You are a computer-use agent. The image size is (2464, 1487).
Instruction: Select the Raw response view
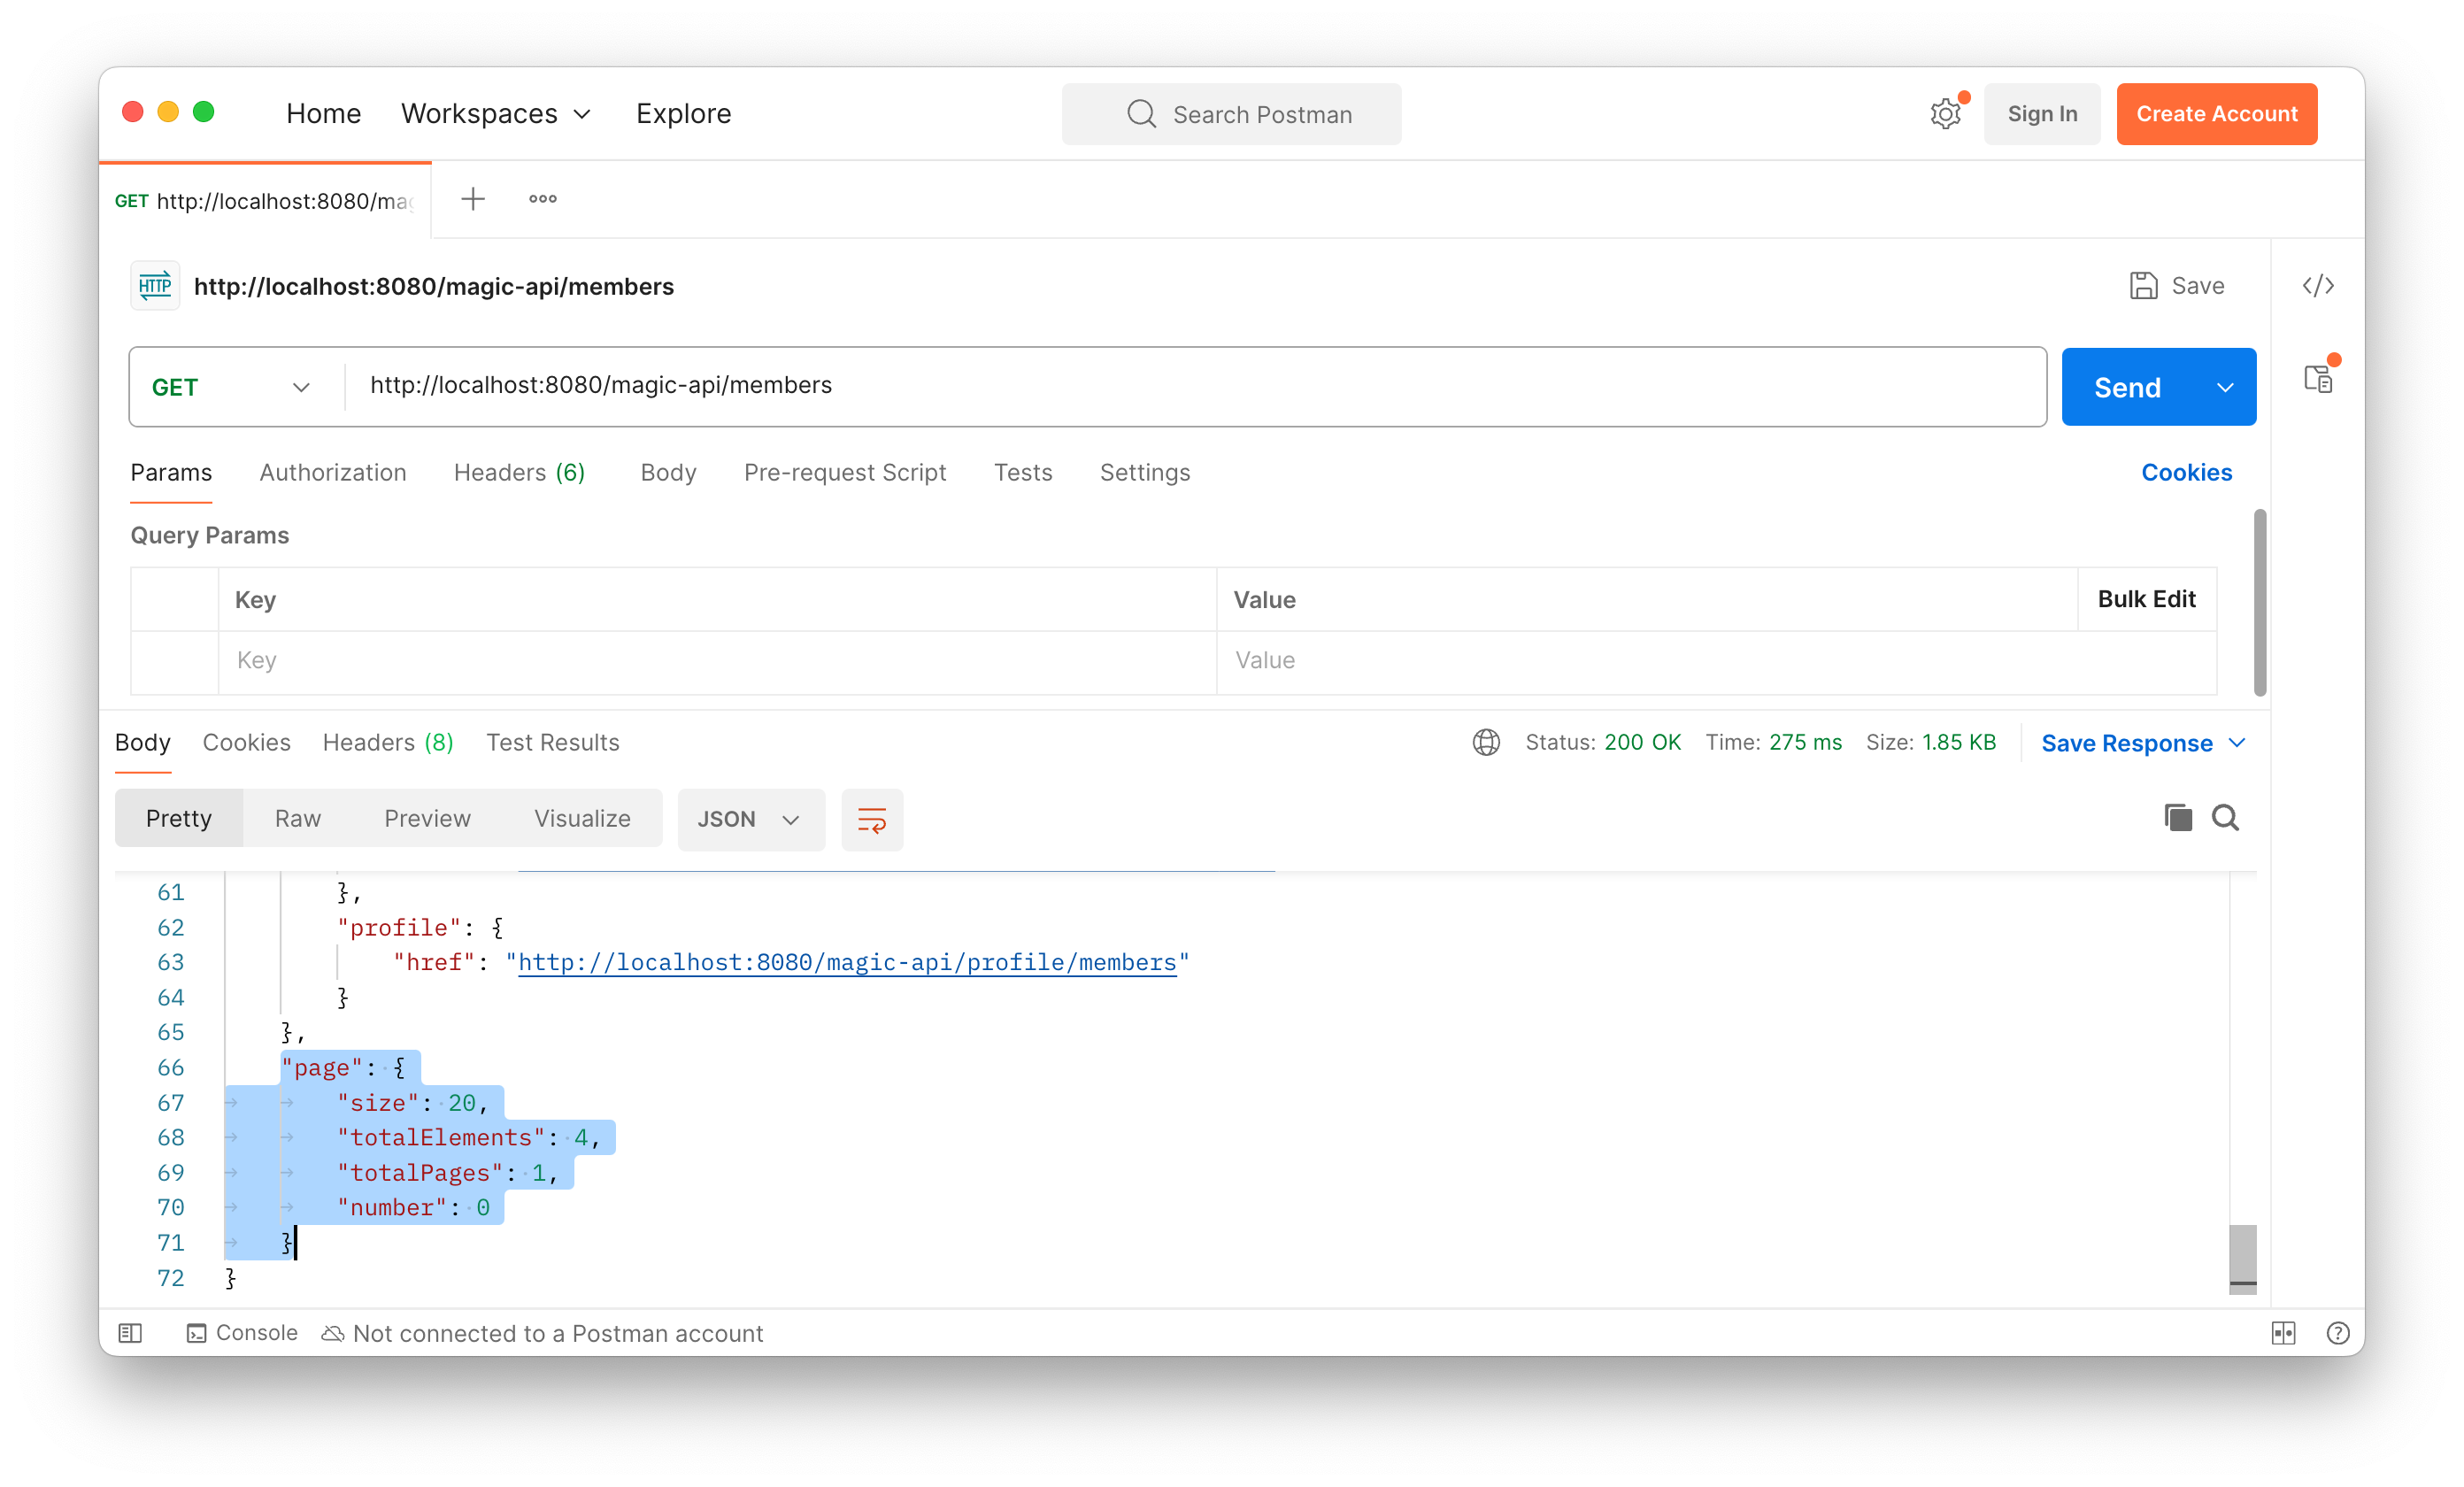[x=298, y=819]
